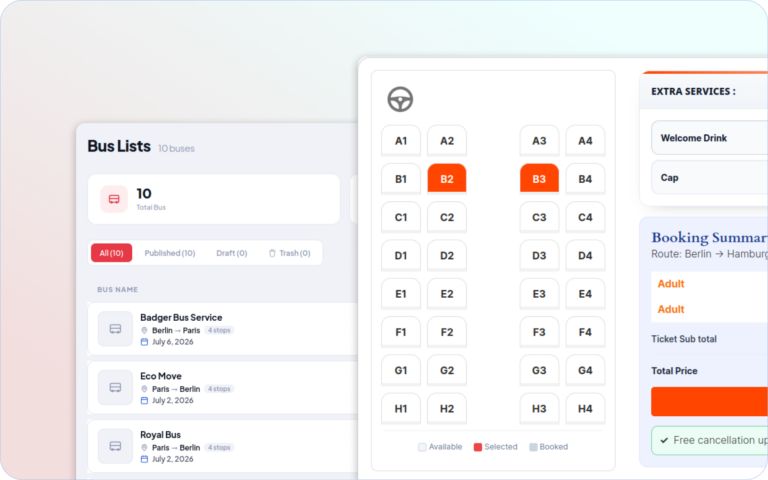Open the Draft (0) tab
The width and height of the screenshot is (768, 480).
pos(232,253)
